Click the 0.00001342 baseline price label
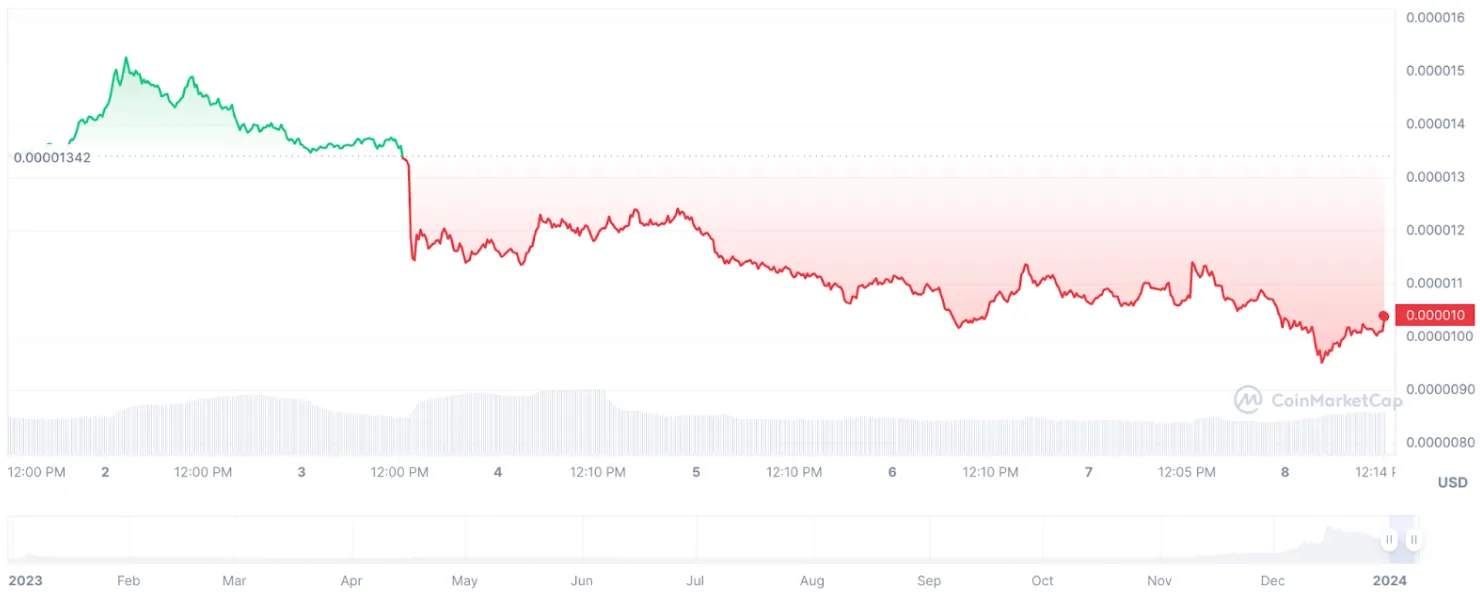 [x=51, y=157]
